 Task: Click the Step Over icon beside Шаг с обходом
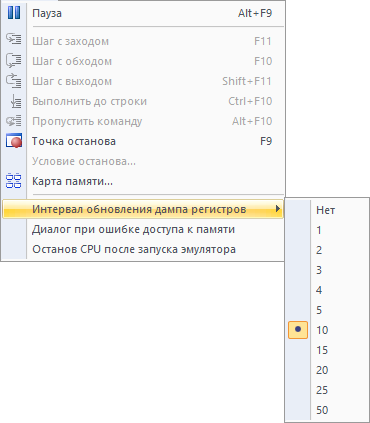14,61
